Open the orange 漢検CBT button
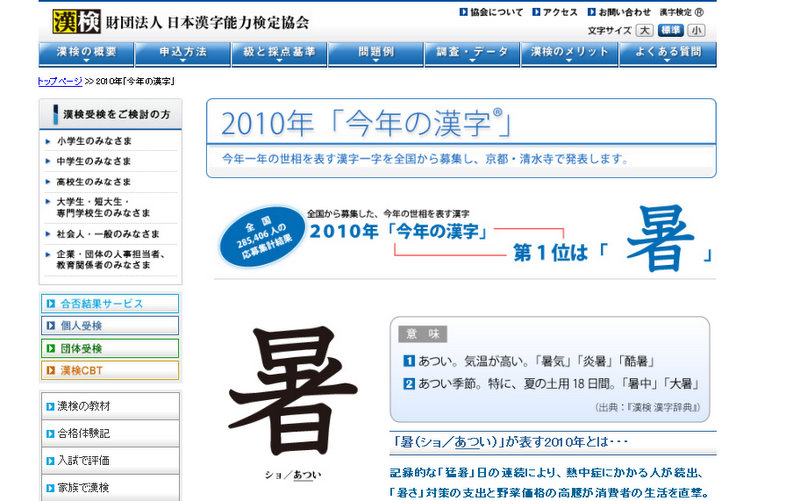This screenshot has width=800, height=501. coord(110,371)
